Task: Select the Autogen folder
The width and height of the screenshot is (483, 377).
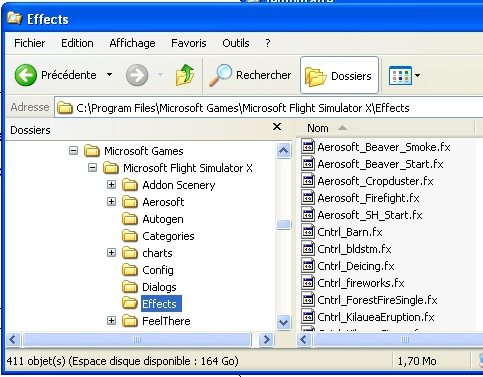Action: (163, 219)
